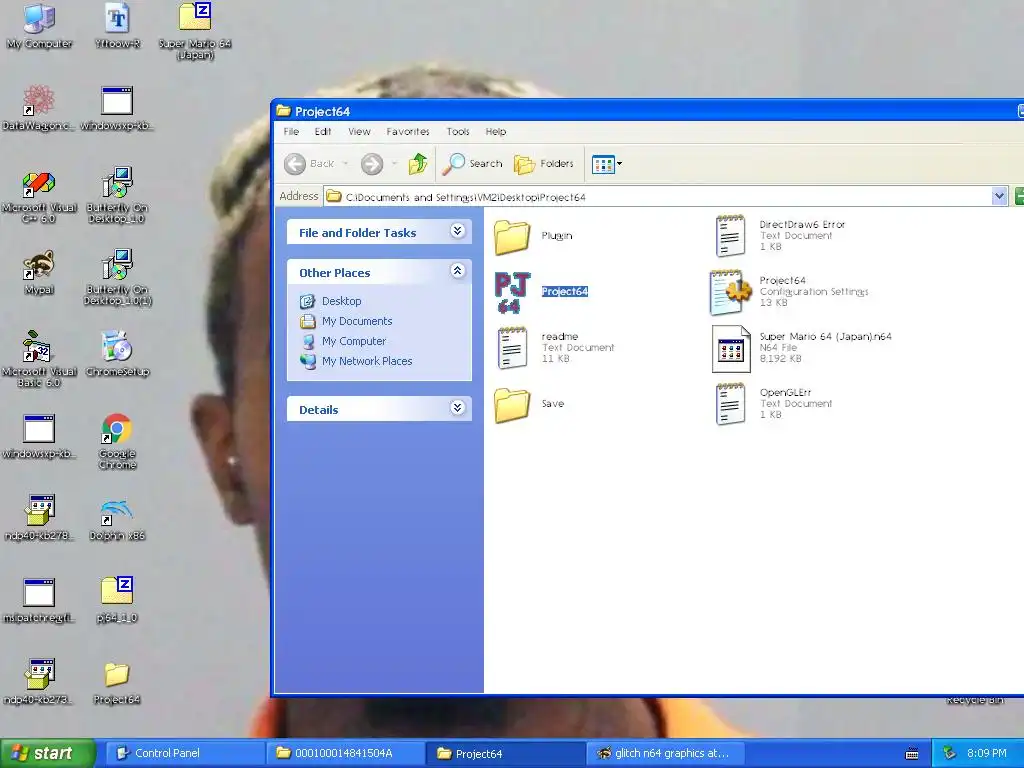This screenshot has width=1024, height=768.
Task: Switch to Project64 taskbar button
Action: (x=505, y=753)
